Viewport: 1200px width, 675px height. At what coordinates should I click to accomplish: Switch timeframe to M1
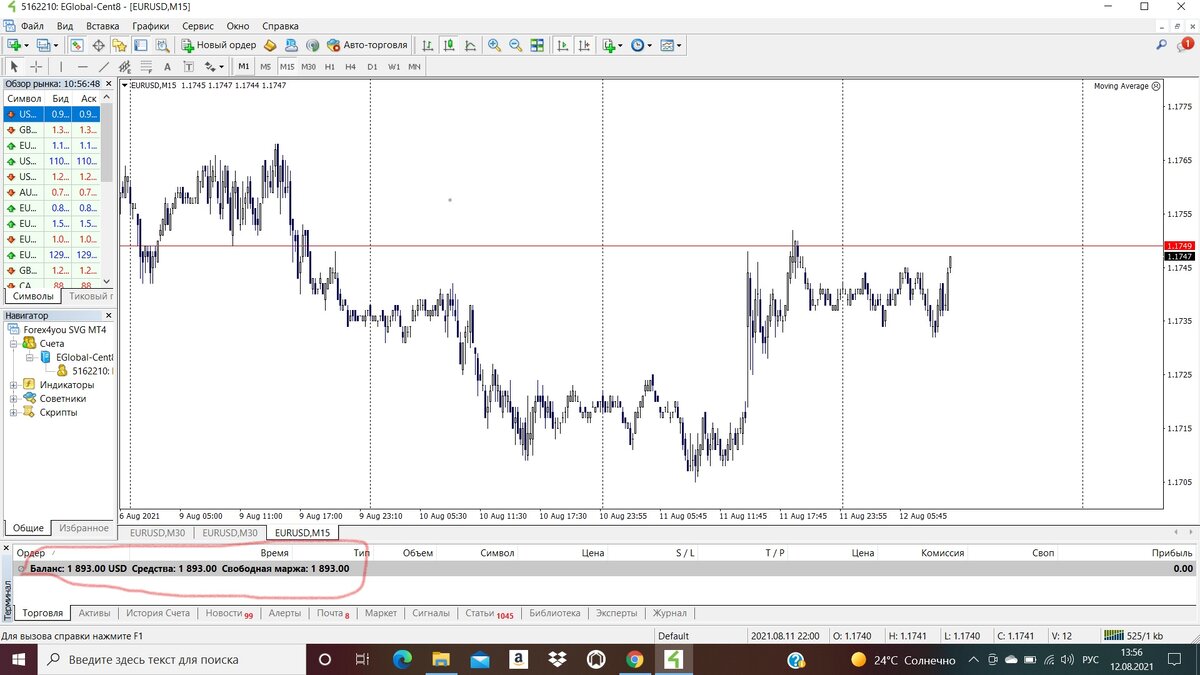point(244,67)
